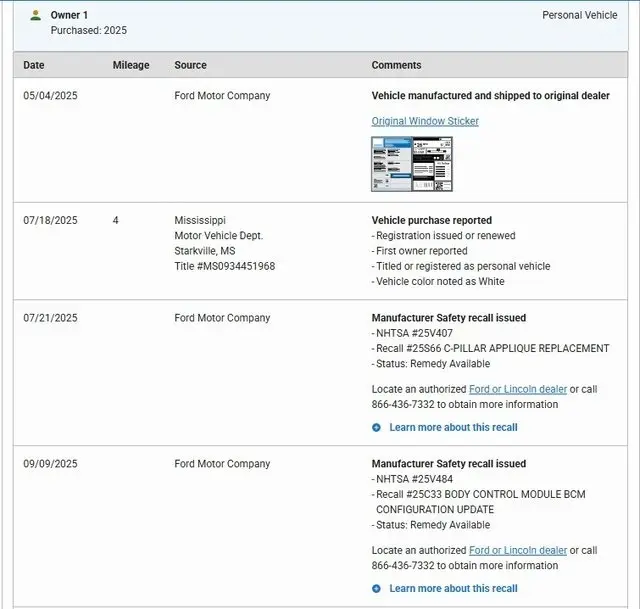Image resolution: width=640 pixels, height=609 pixels.
Task: Follow Ford or Lincoln dealer link under NHTSA #25V484
Action: [518, 550]
